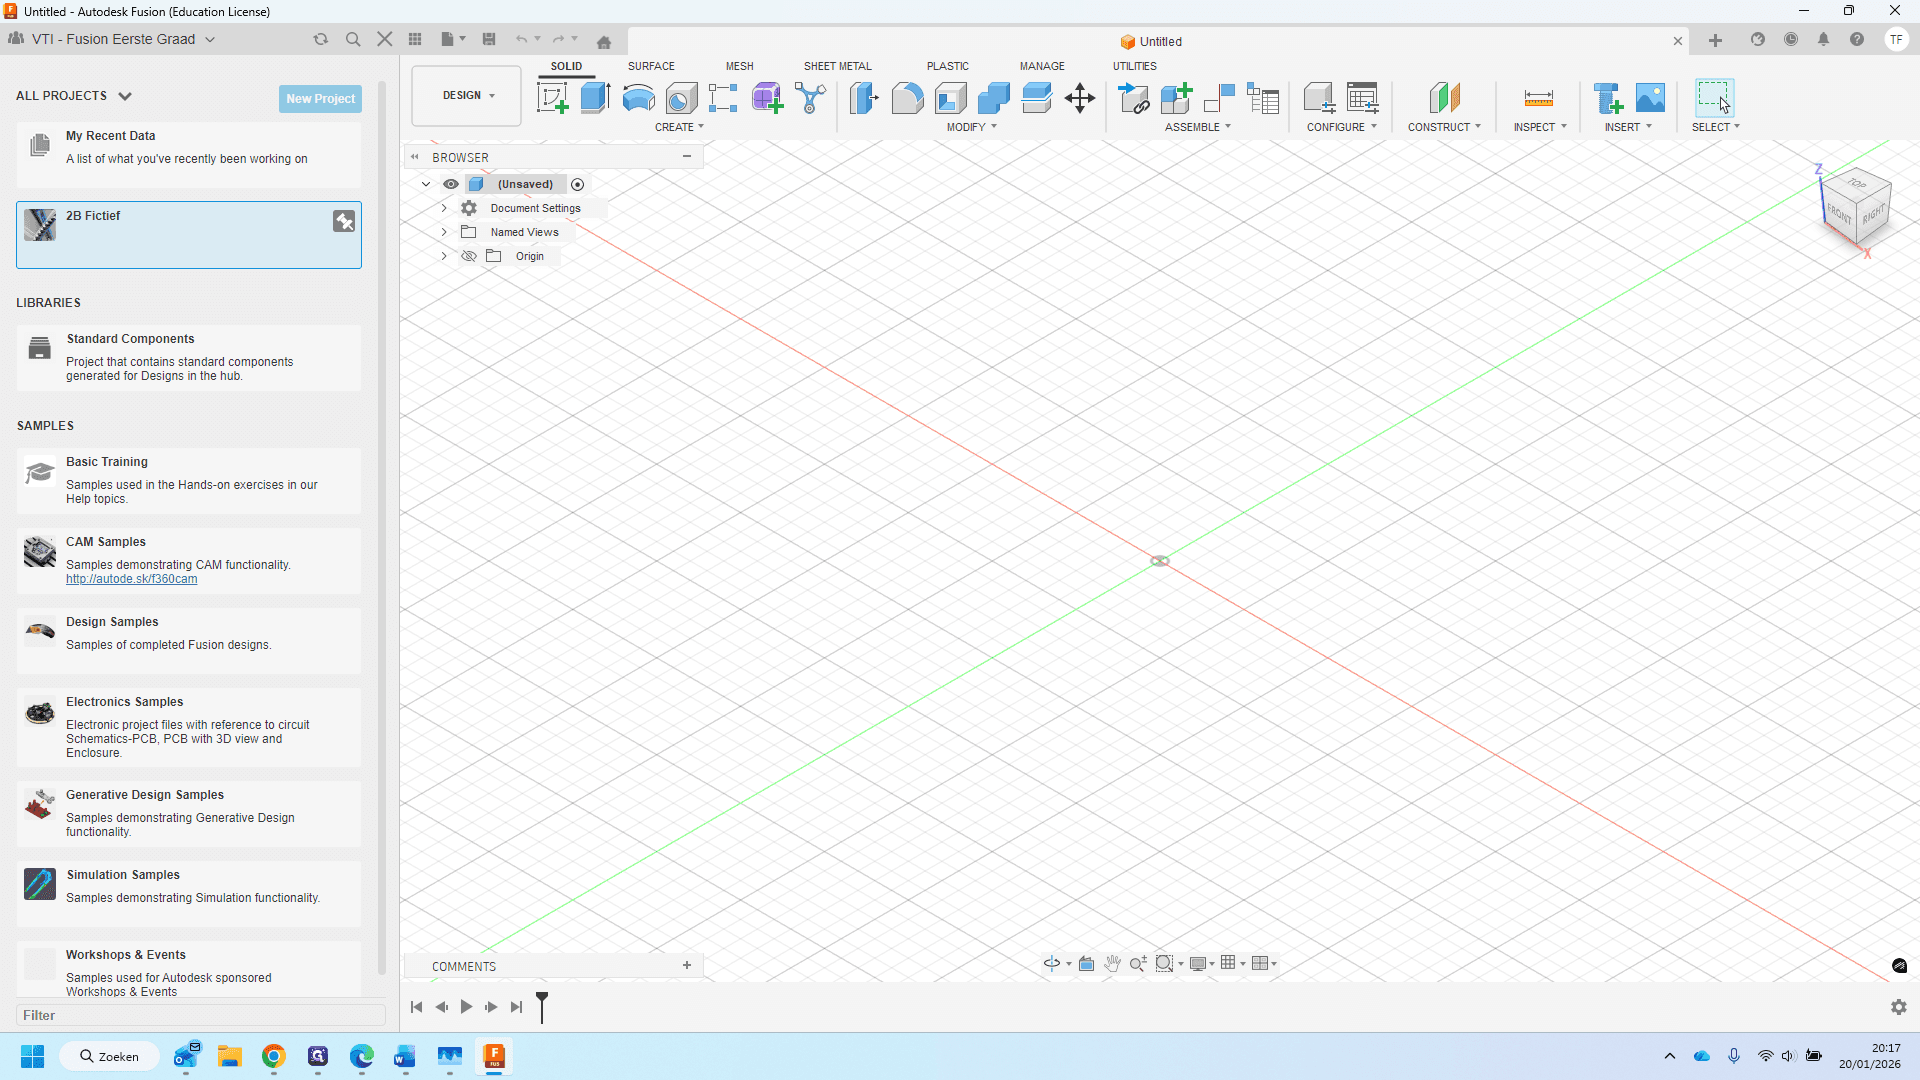Select the Create Form tool
This screenshot has height=1080, width=1920.
[x=767, y=98]
